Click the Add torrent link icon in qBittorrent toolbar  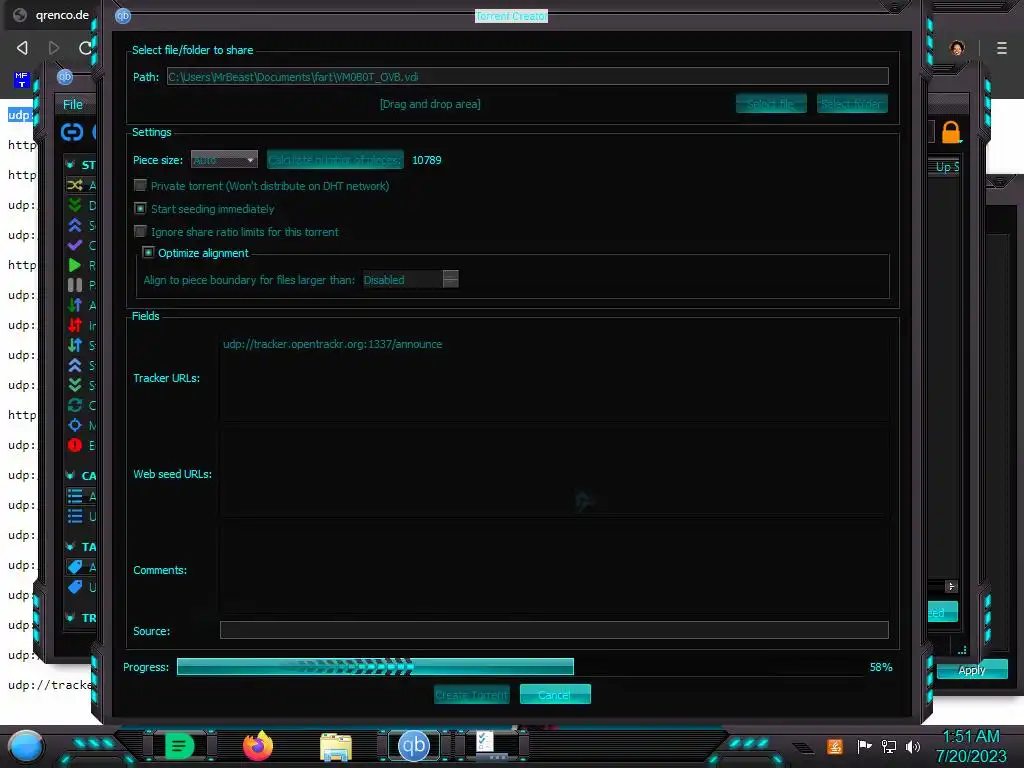[x=72, y=133]
